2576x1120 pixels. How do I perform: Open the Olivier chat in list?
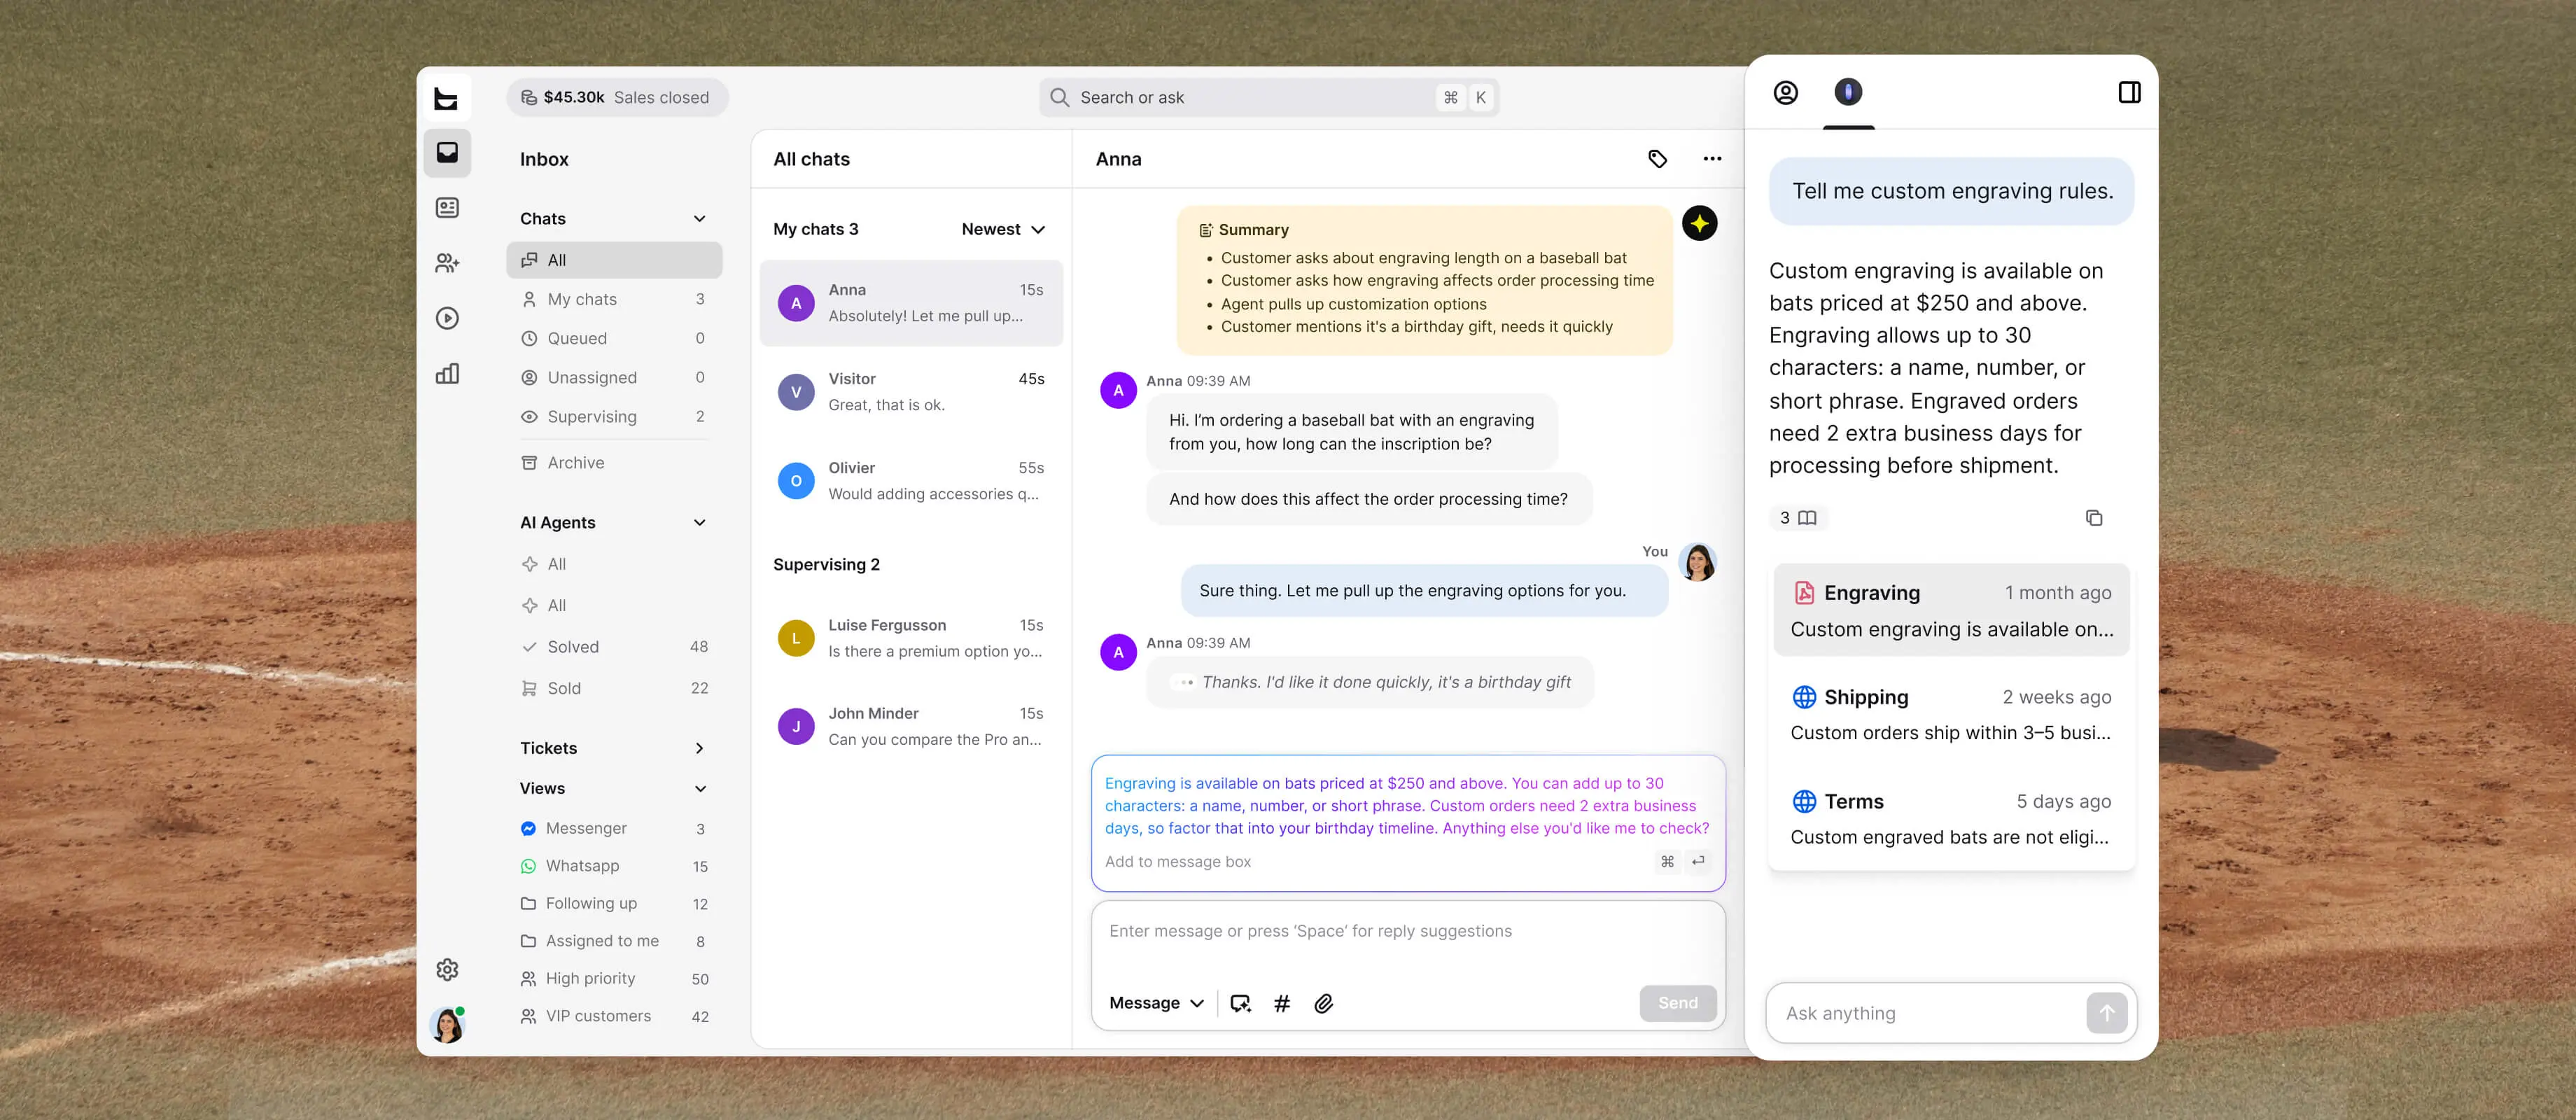point(910,481)
